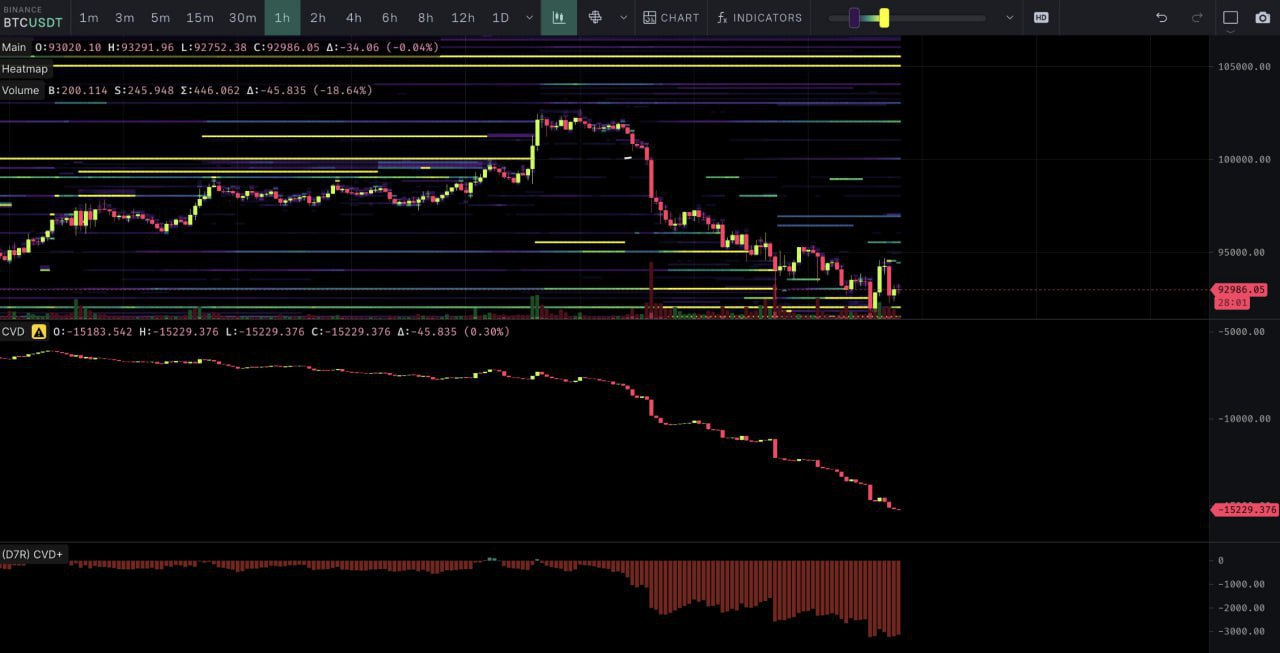1280x653 pixels.
Task: Switch to the 1D timeframe
Action: click(501, 17)
